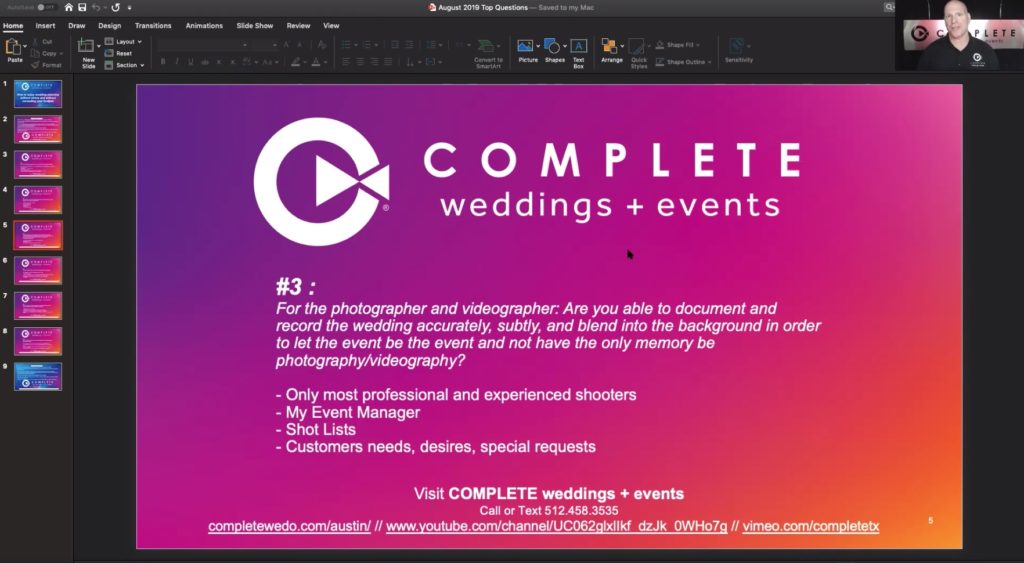
Task: Click the YouTube channel link
Action: click(556, 526)
